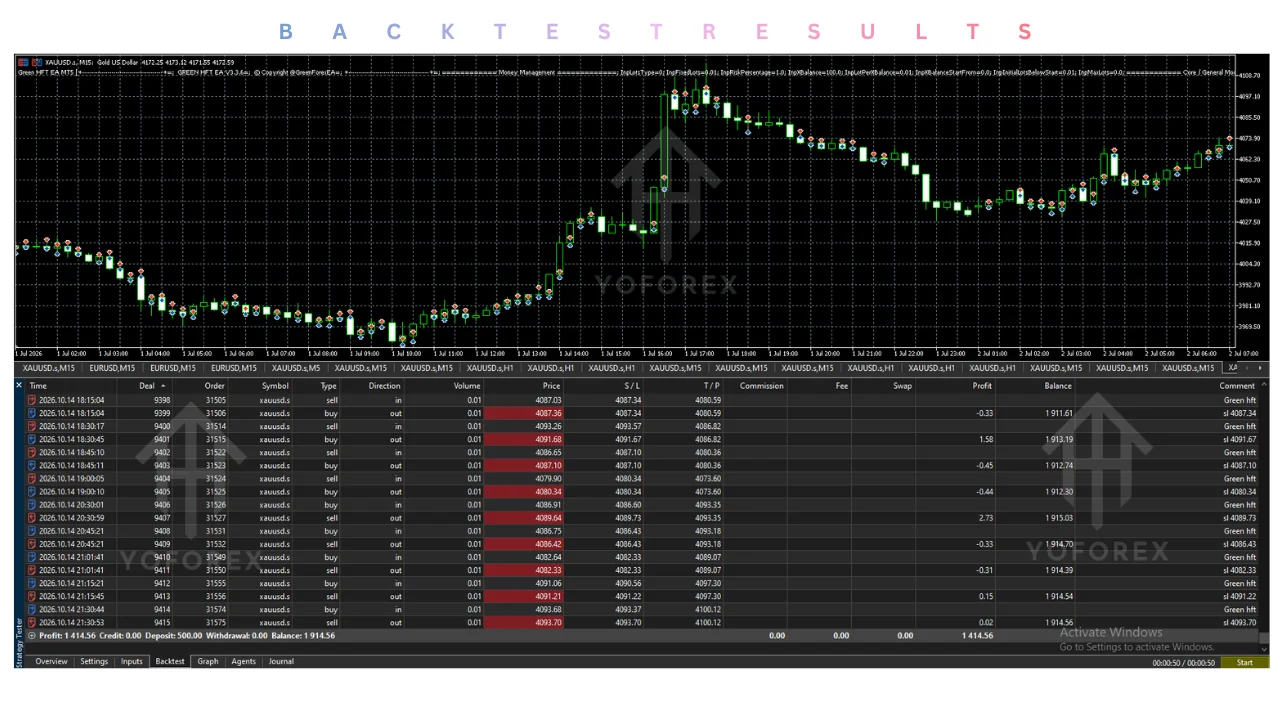The width and height of the screenshot is (1280, 720).
Task: Click the Volume column header
Action: point(467,385)
